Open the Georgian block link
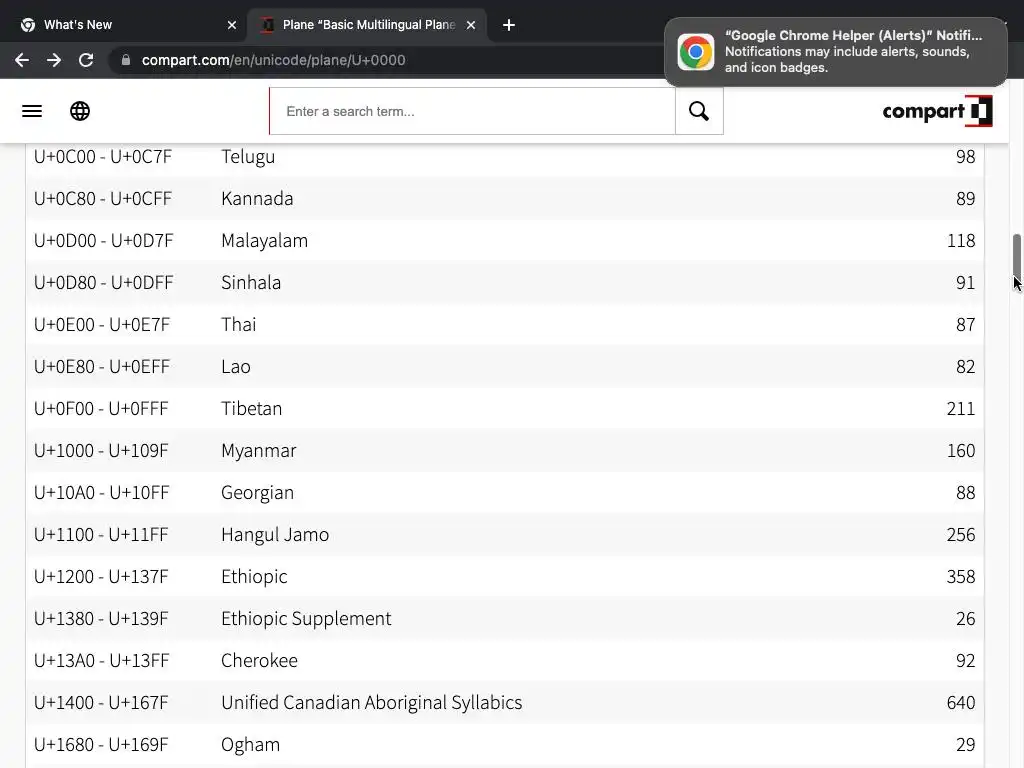 pos(257,492)
